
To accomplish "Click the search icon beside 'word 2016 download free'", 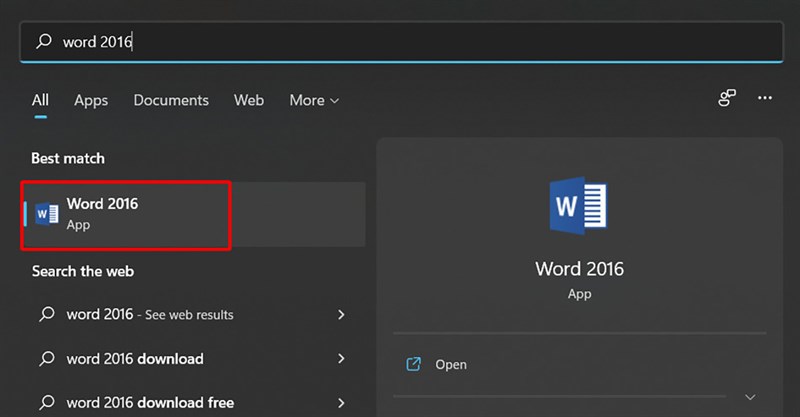I will coord(46,403).
